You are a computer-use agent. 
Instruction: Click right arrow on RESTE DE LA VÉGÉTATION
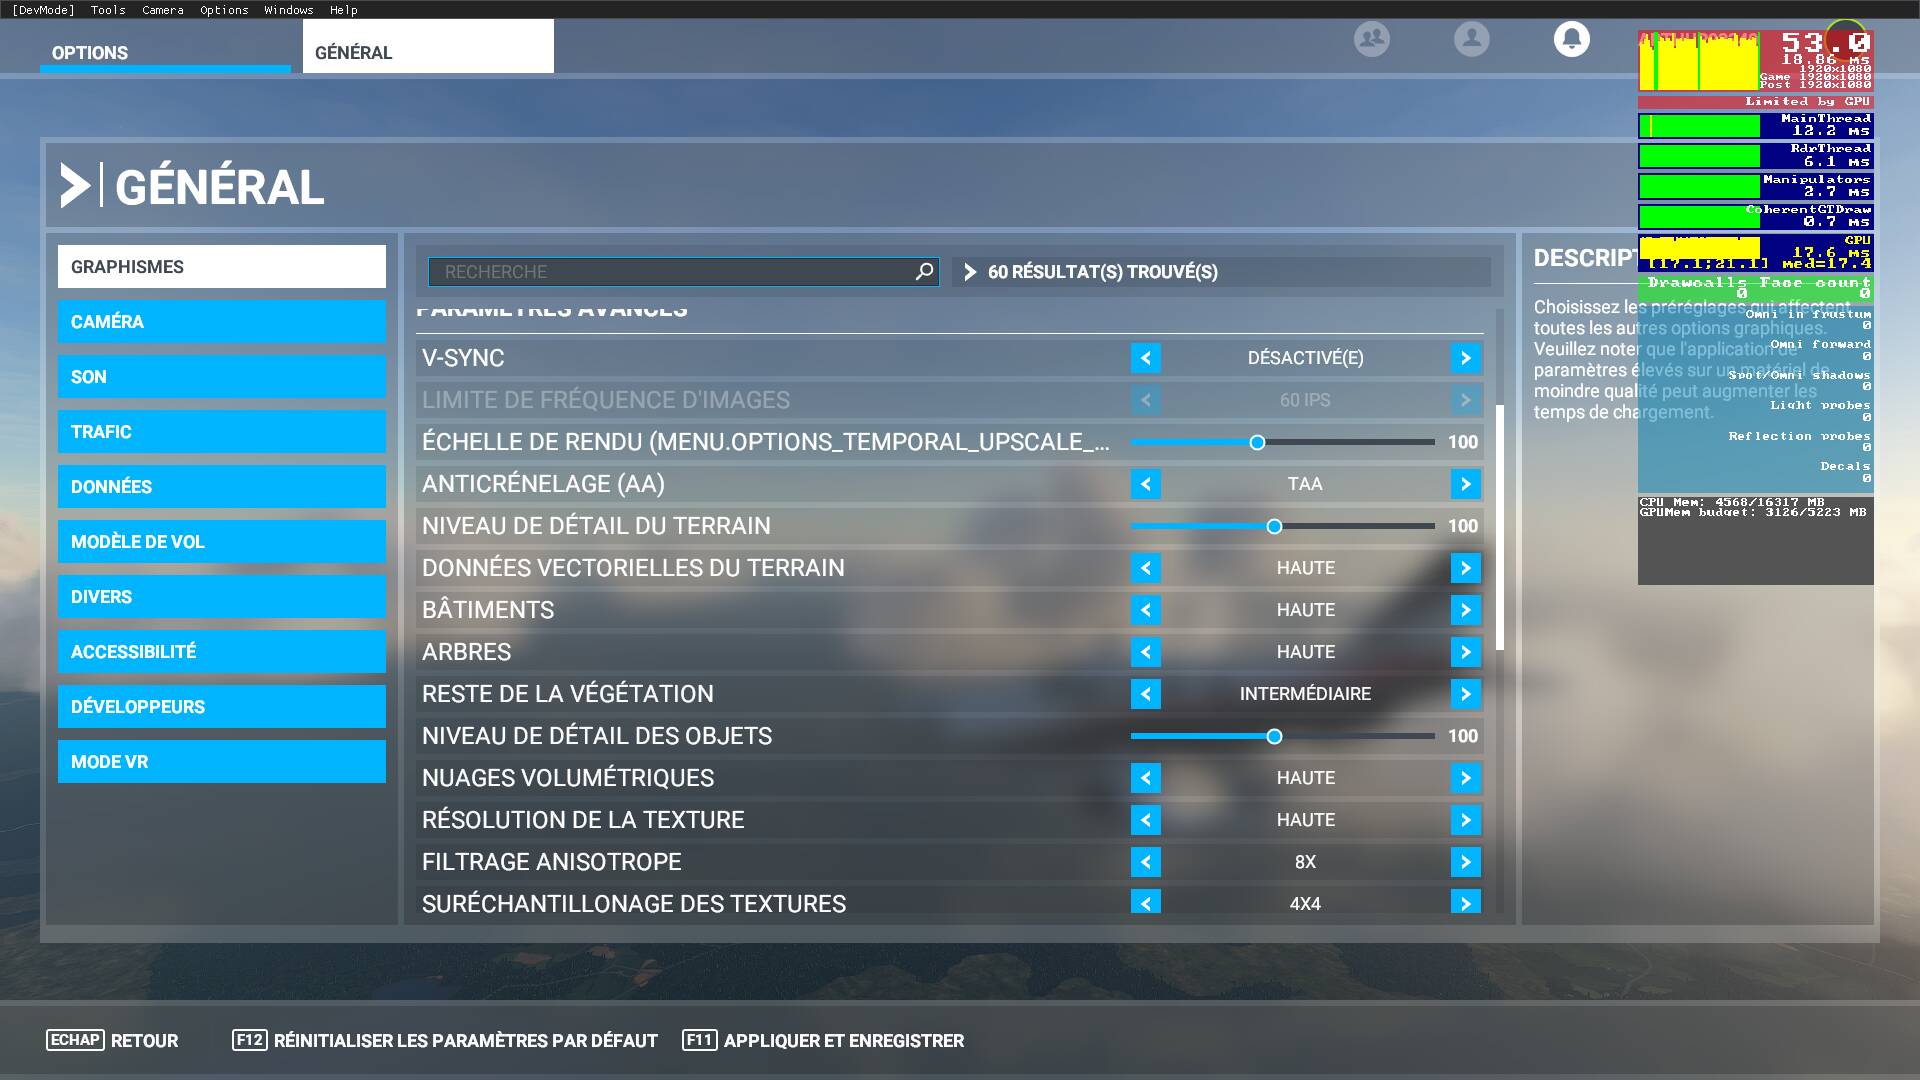click(x=1465, y=694)
